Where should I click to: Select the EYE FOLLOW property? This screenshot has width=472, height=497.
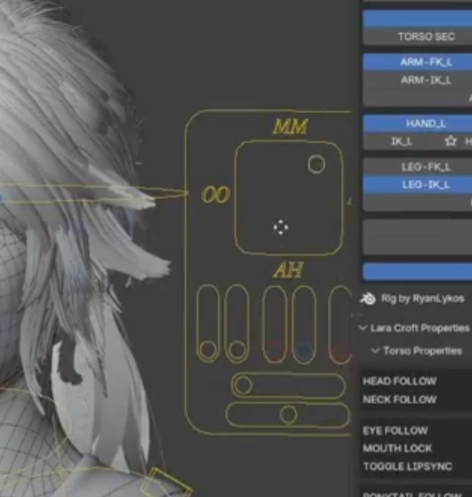tap(395, 431)
